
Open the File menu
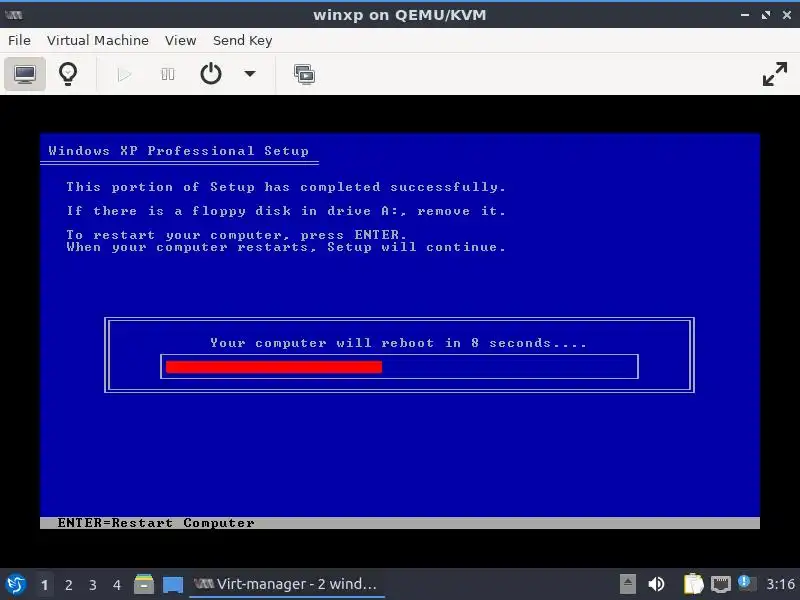tap(19, 40)
